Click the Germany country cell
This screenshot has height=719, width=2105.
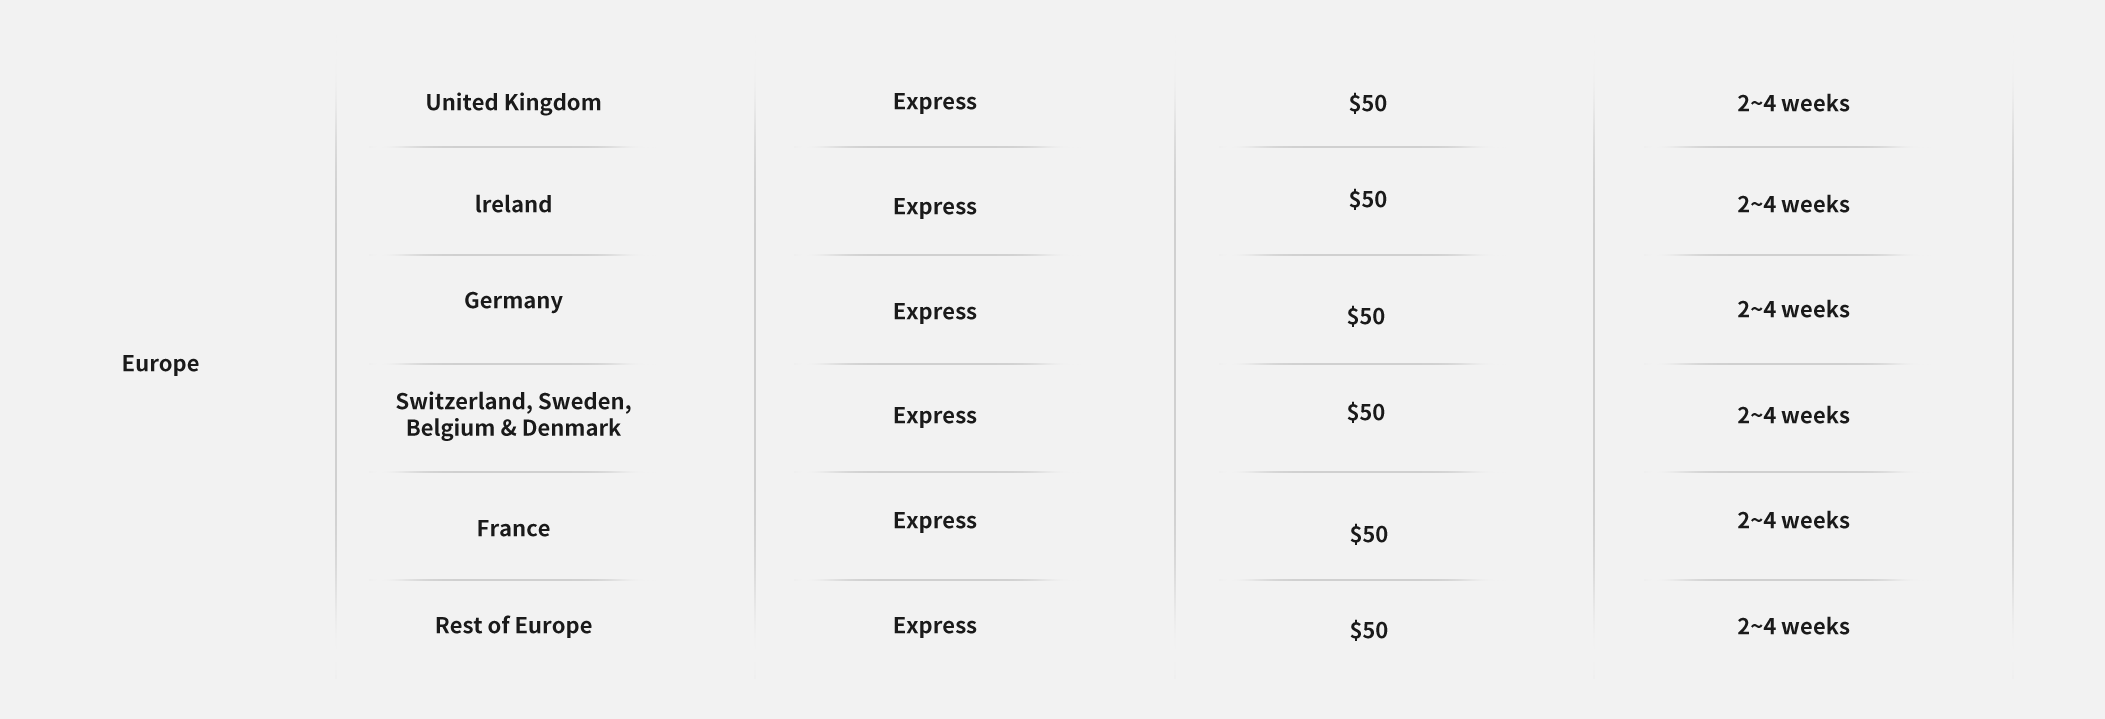pyautogui.click(x=513, y=300)
